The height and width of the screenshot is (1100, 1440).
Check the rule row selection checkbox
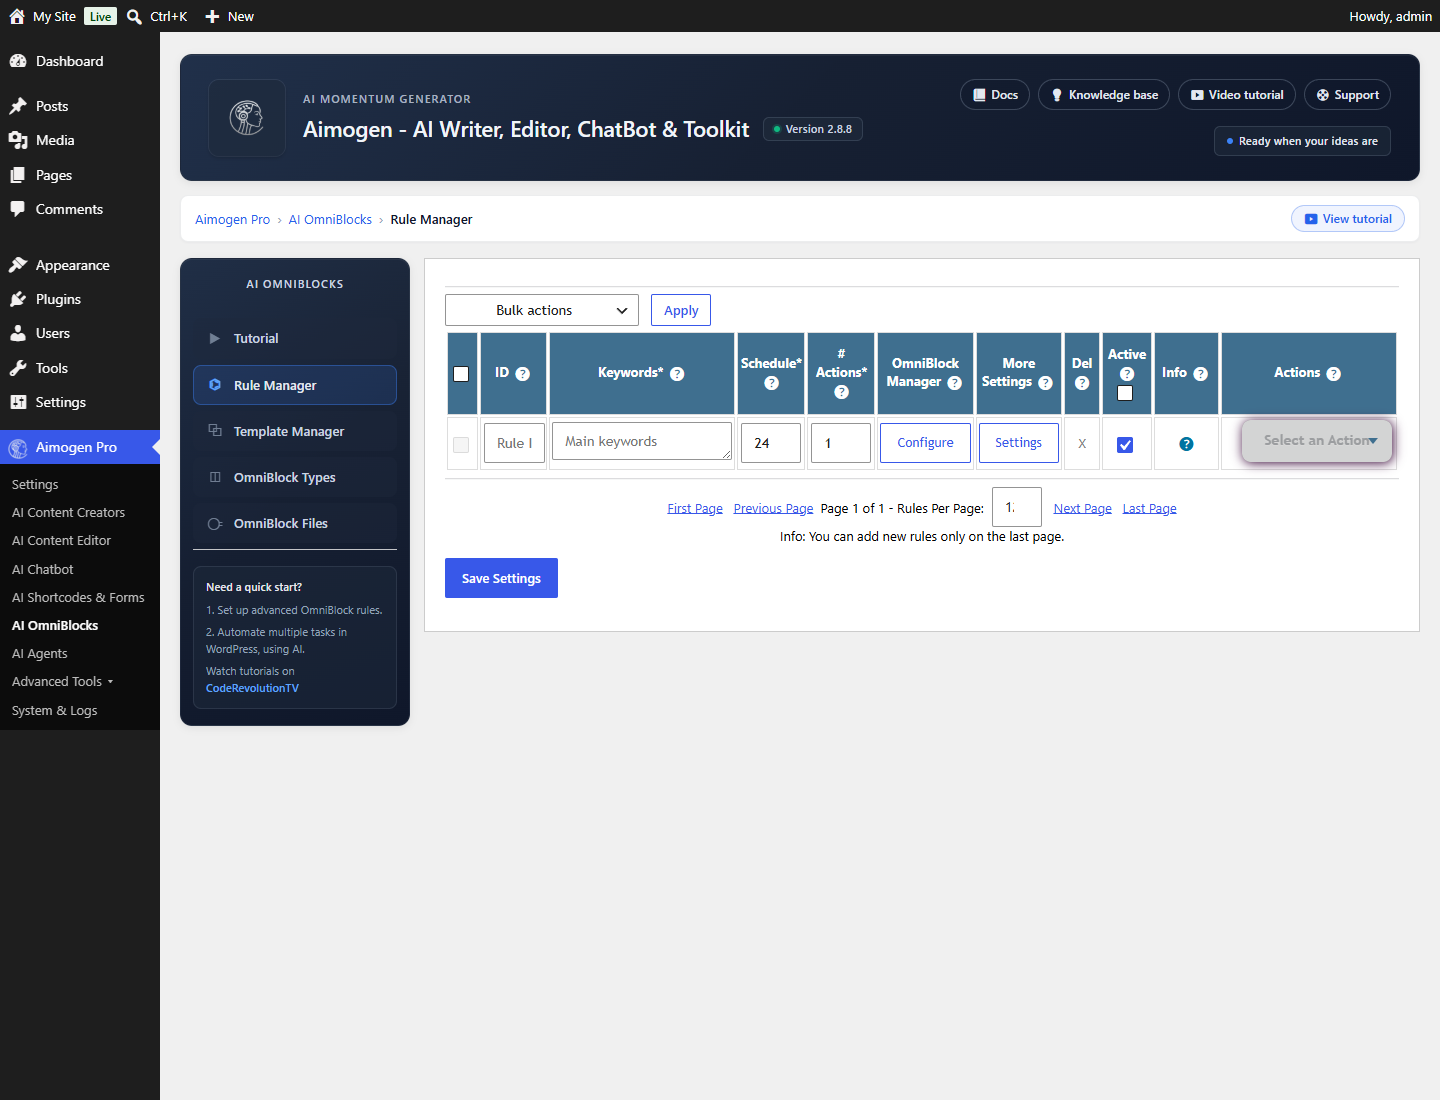click(461, 445)
